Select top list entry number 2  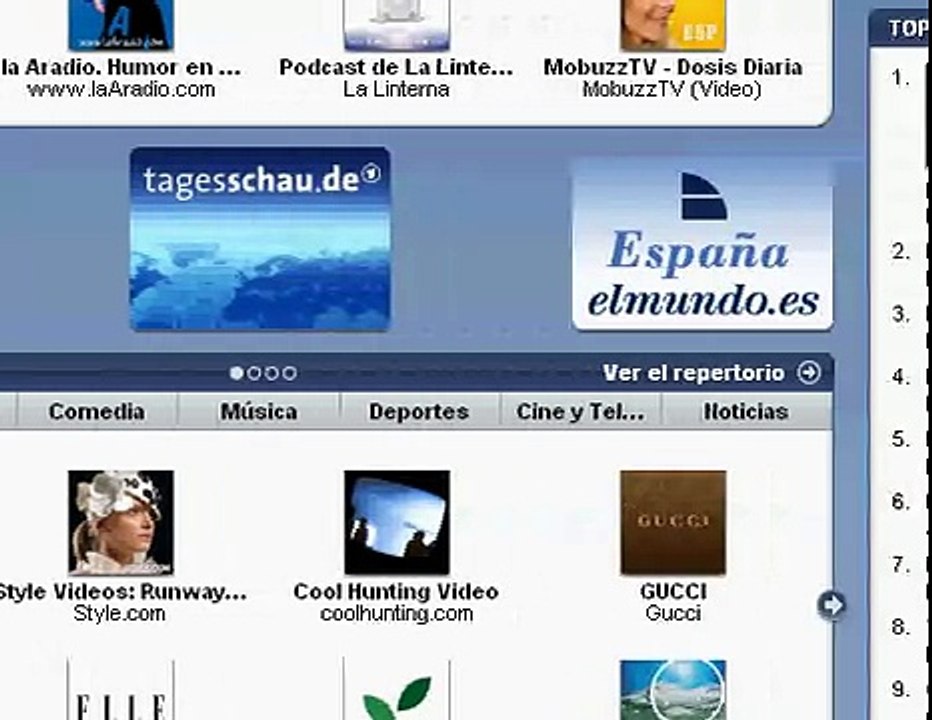[x=901, y=251]
